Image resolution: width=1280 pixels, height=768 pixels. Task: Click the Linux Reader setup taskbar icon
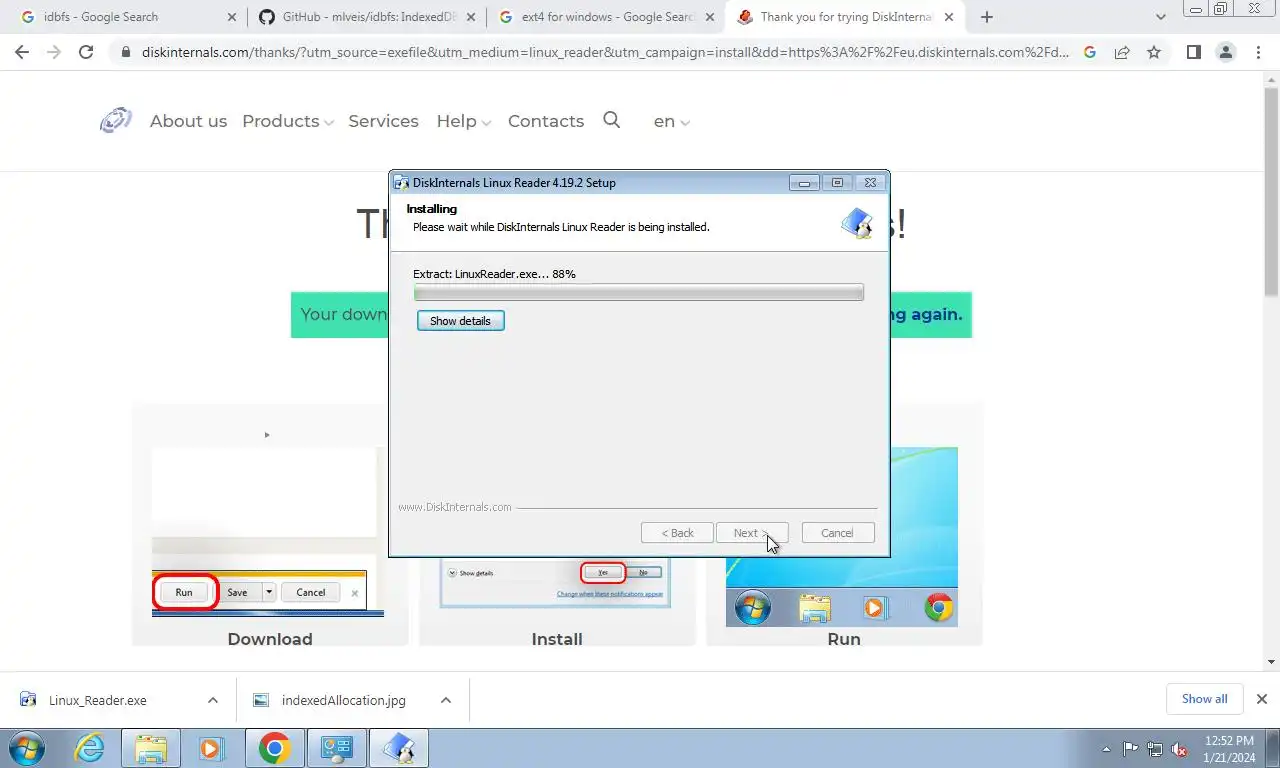399,748
